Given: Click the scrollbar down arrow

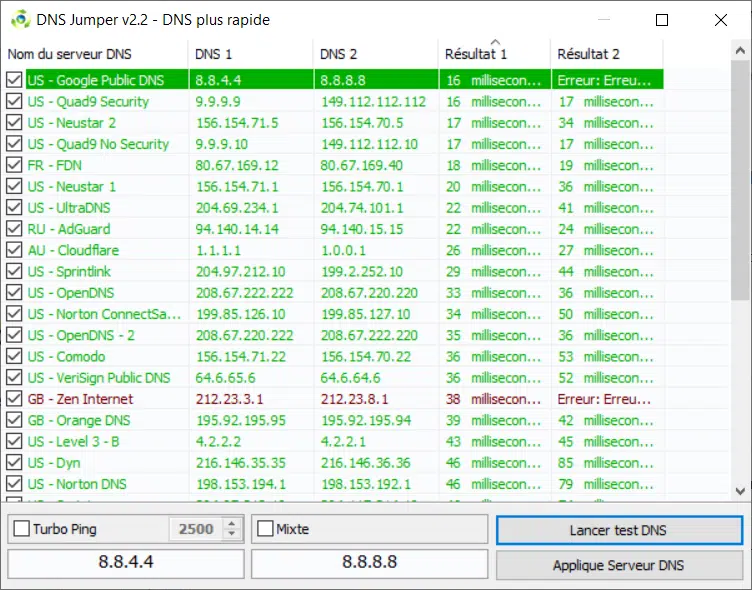Looking at the screenshot, I should click(x=740, y=491).
